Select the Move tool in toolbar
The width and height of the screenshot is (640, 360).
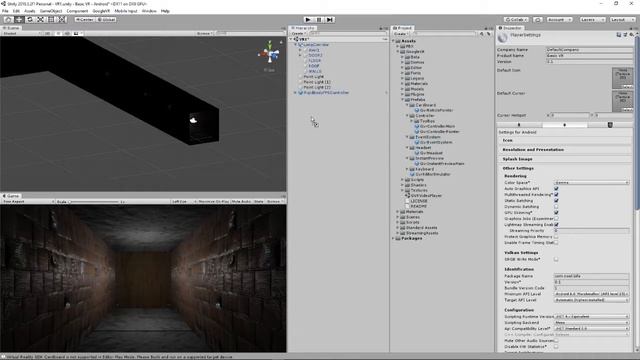coord(19,20)
